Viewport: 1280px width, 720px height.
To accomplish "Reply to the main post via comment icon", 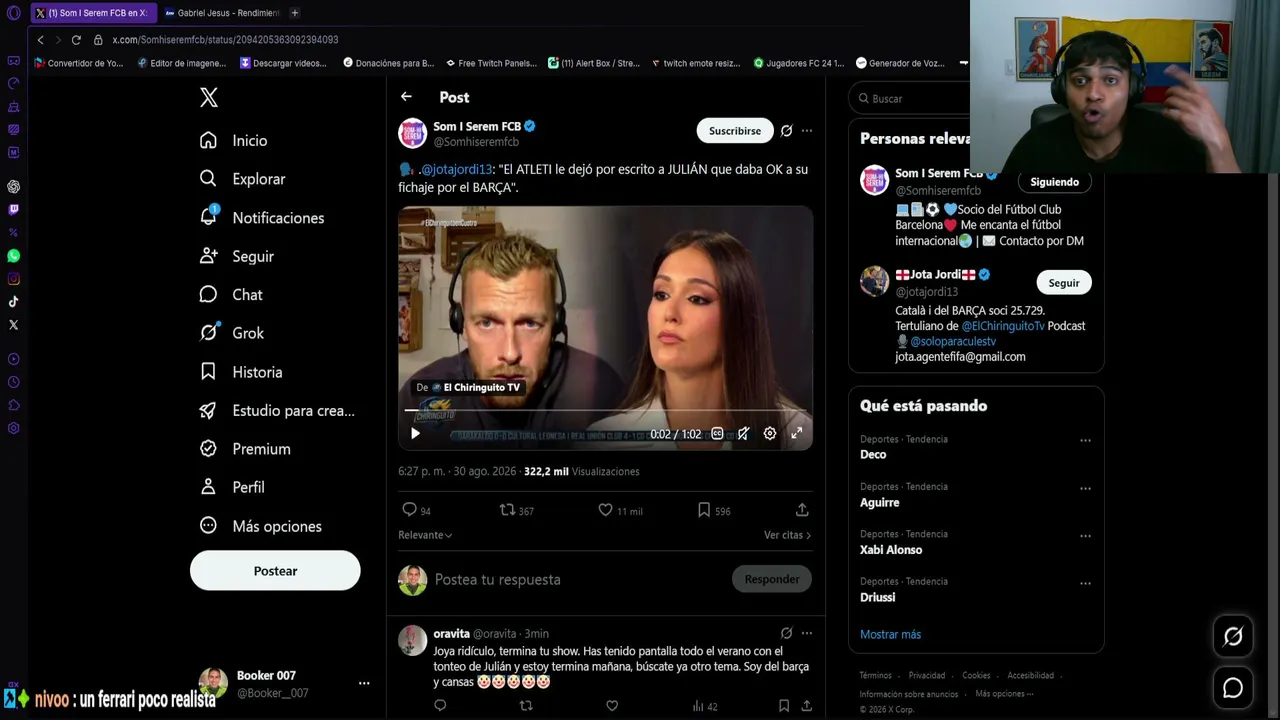I will click(x=409, y=510).
